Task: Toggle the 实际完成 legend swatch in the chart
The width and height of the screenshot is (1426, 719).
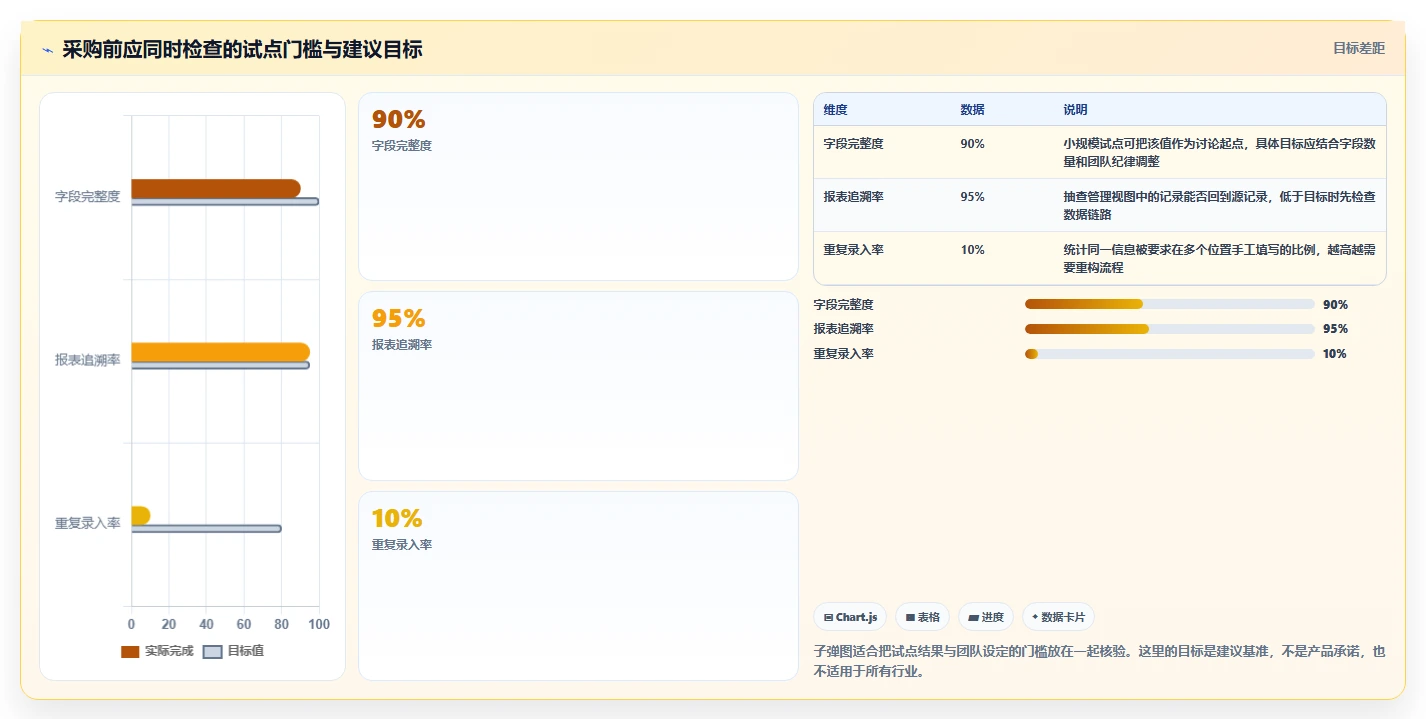Action: click(x=130, y=652)
